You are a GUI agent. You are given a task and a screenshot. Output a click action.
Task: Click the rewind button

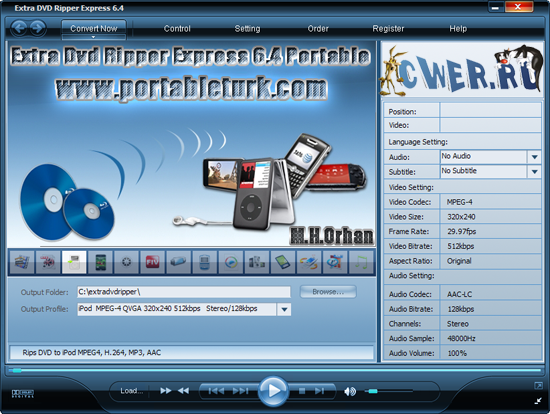coord(183,390)
